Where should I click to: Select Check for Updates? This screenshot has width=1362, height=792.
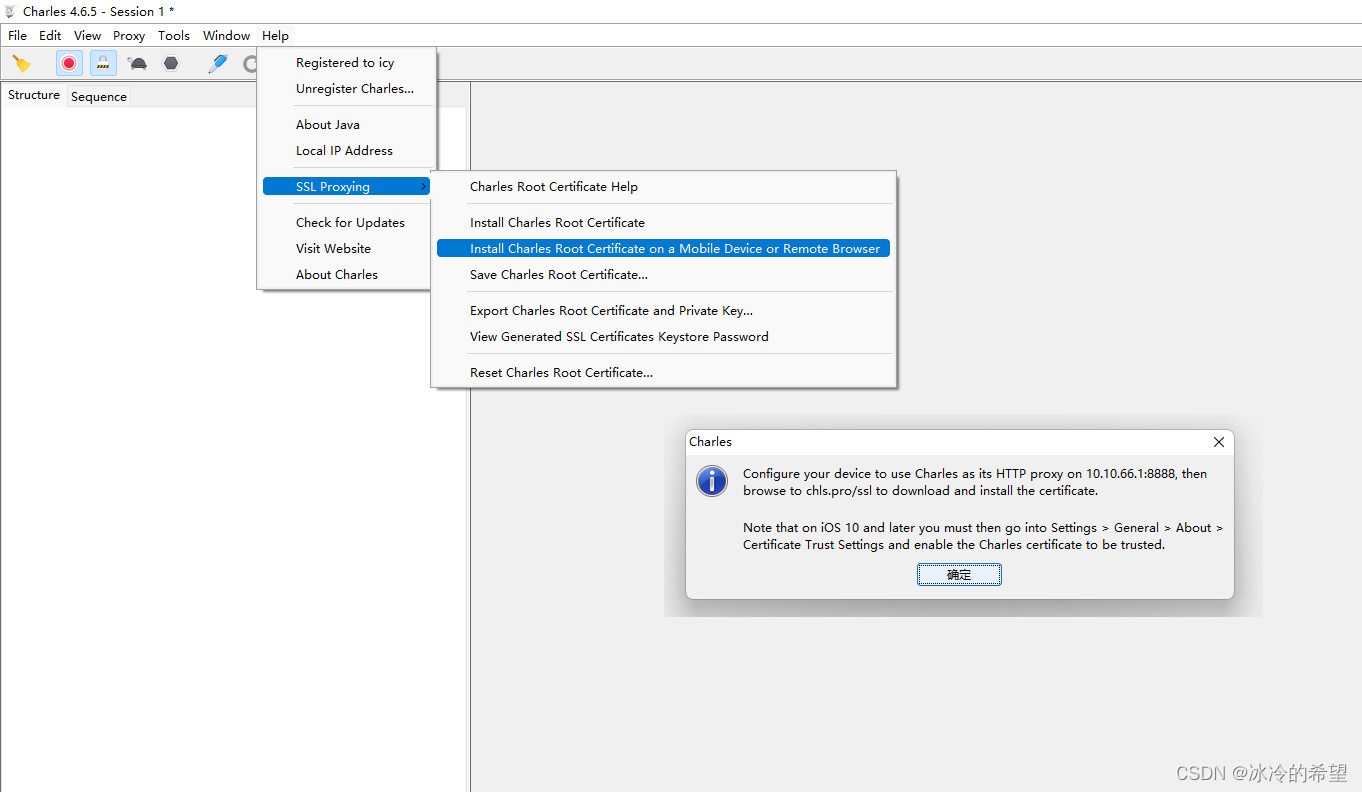coord(347,222)
